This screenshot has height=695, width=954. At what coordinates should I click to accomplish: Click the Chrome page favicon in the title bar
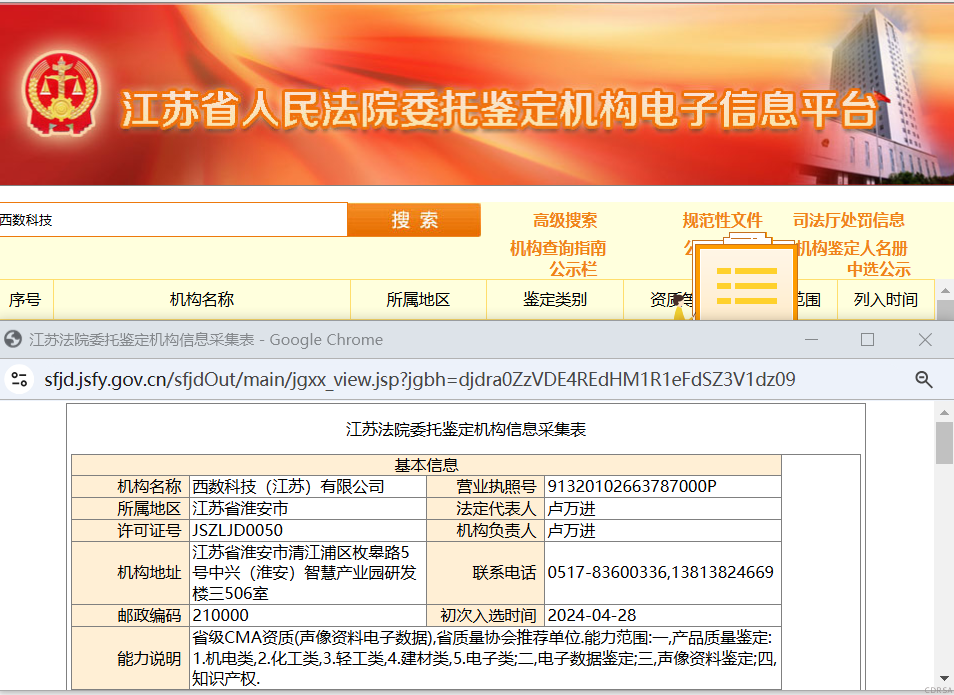(x=12, y=340)
